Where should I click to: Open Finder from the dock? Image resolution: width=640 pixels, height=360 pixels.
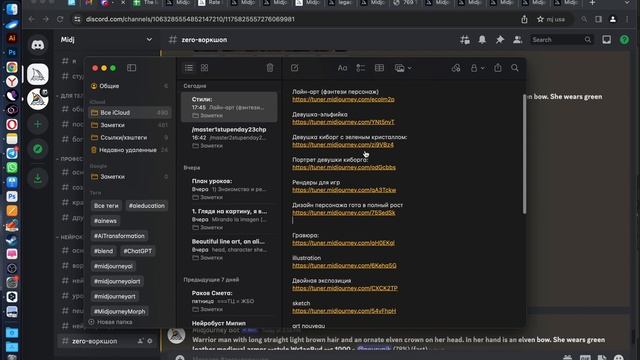point(12,9)
